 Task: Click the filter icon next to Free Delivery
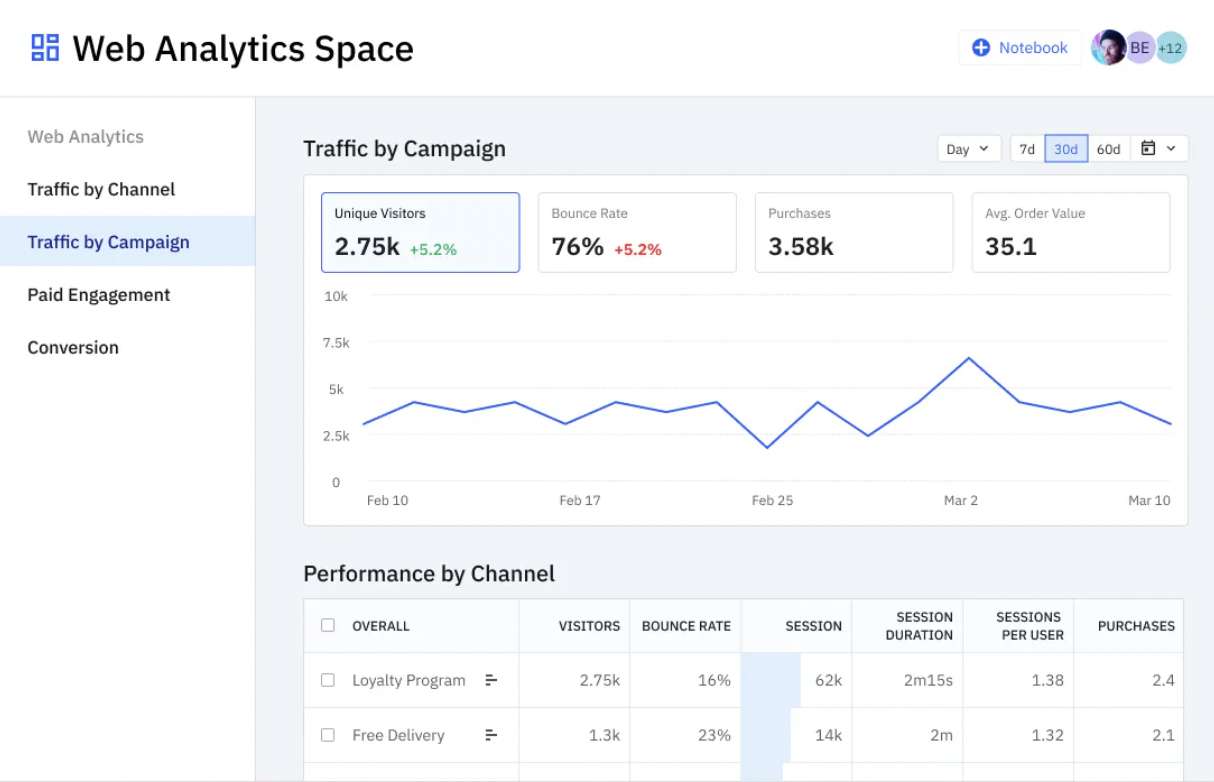pyautogui.click(x=491, y=735)
